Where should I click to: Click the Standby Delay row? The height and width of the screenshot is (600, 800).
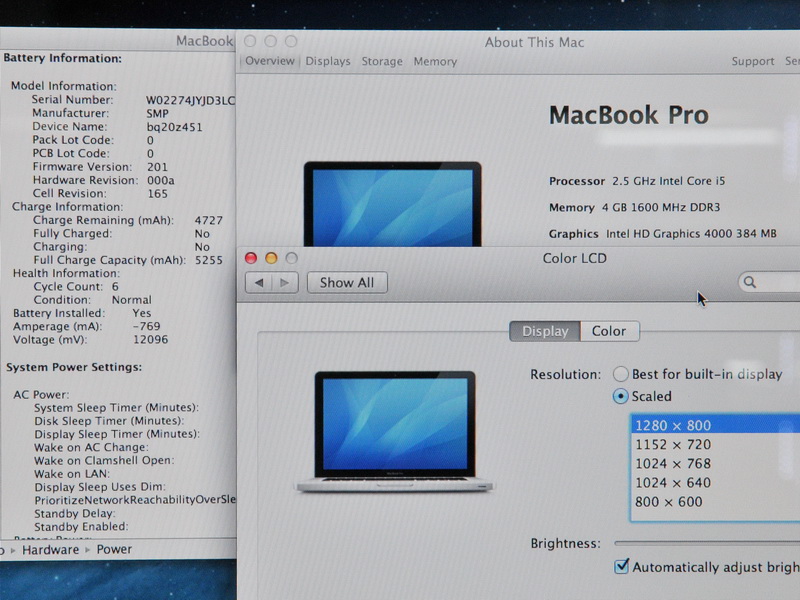pos(75,513)
